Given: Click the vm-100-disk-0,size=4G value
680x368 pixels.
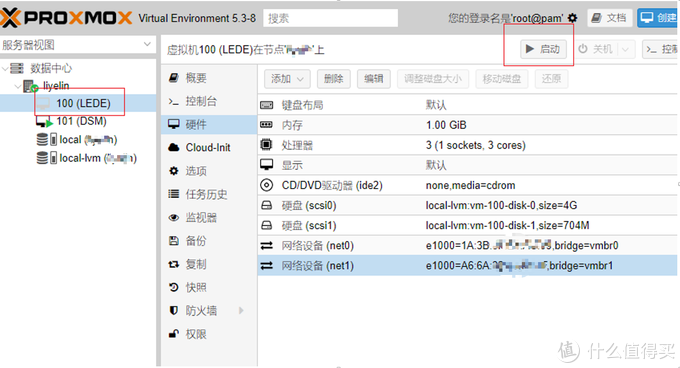Looking at the screenshot, I should point(501,205).
